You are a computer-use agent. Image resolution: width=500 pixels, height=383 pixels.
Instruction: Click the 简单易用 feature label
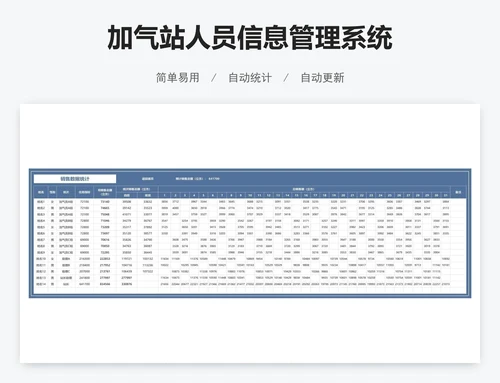178,78
